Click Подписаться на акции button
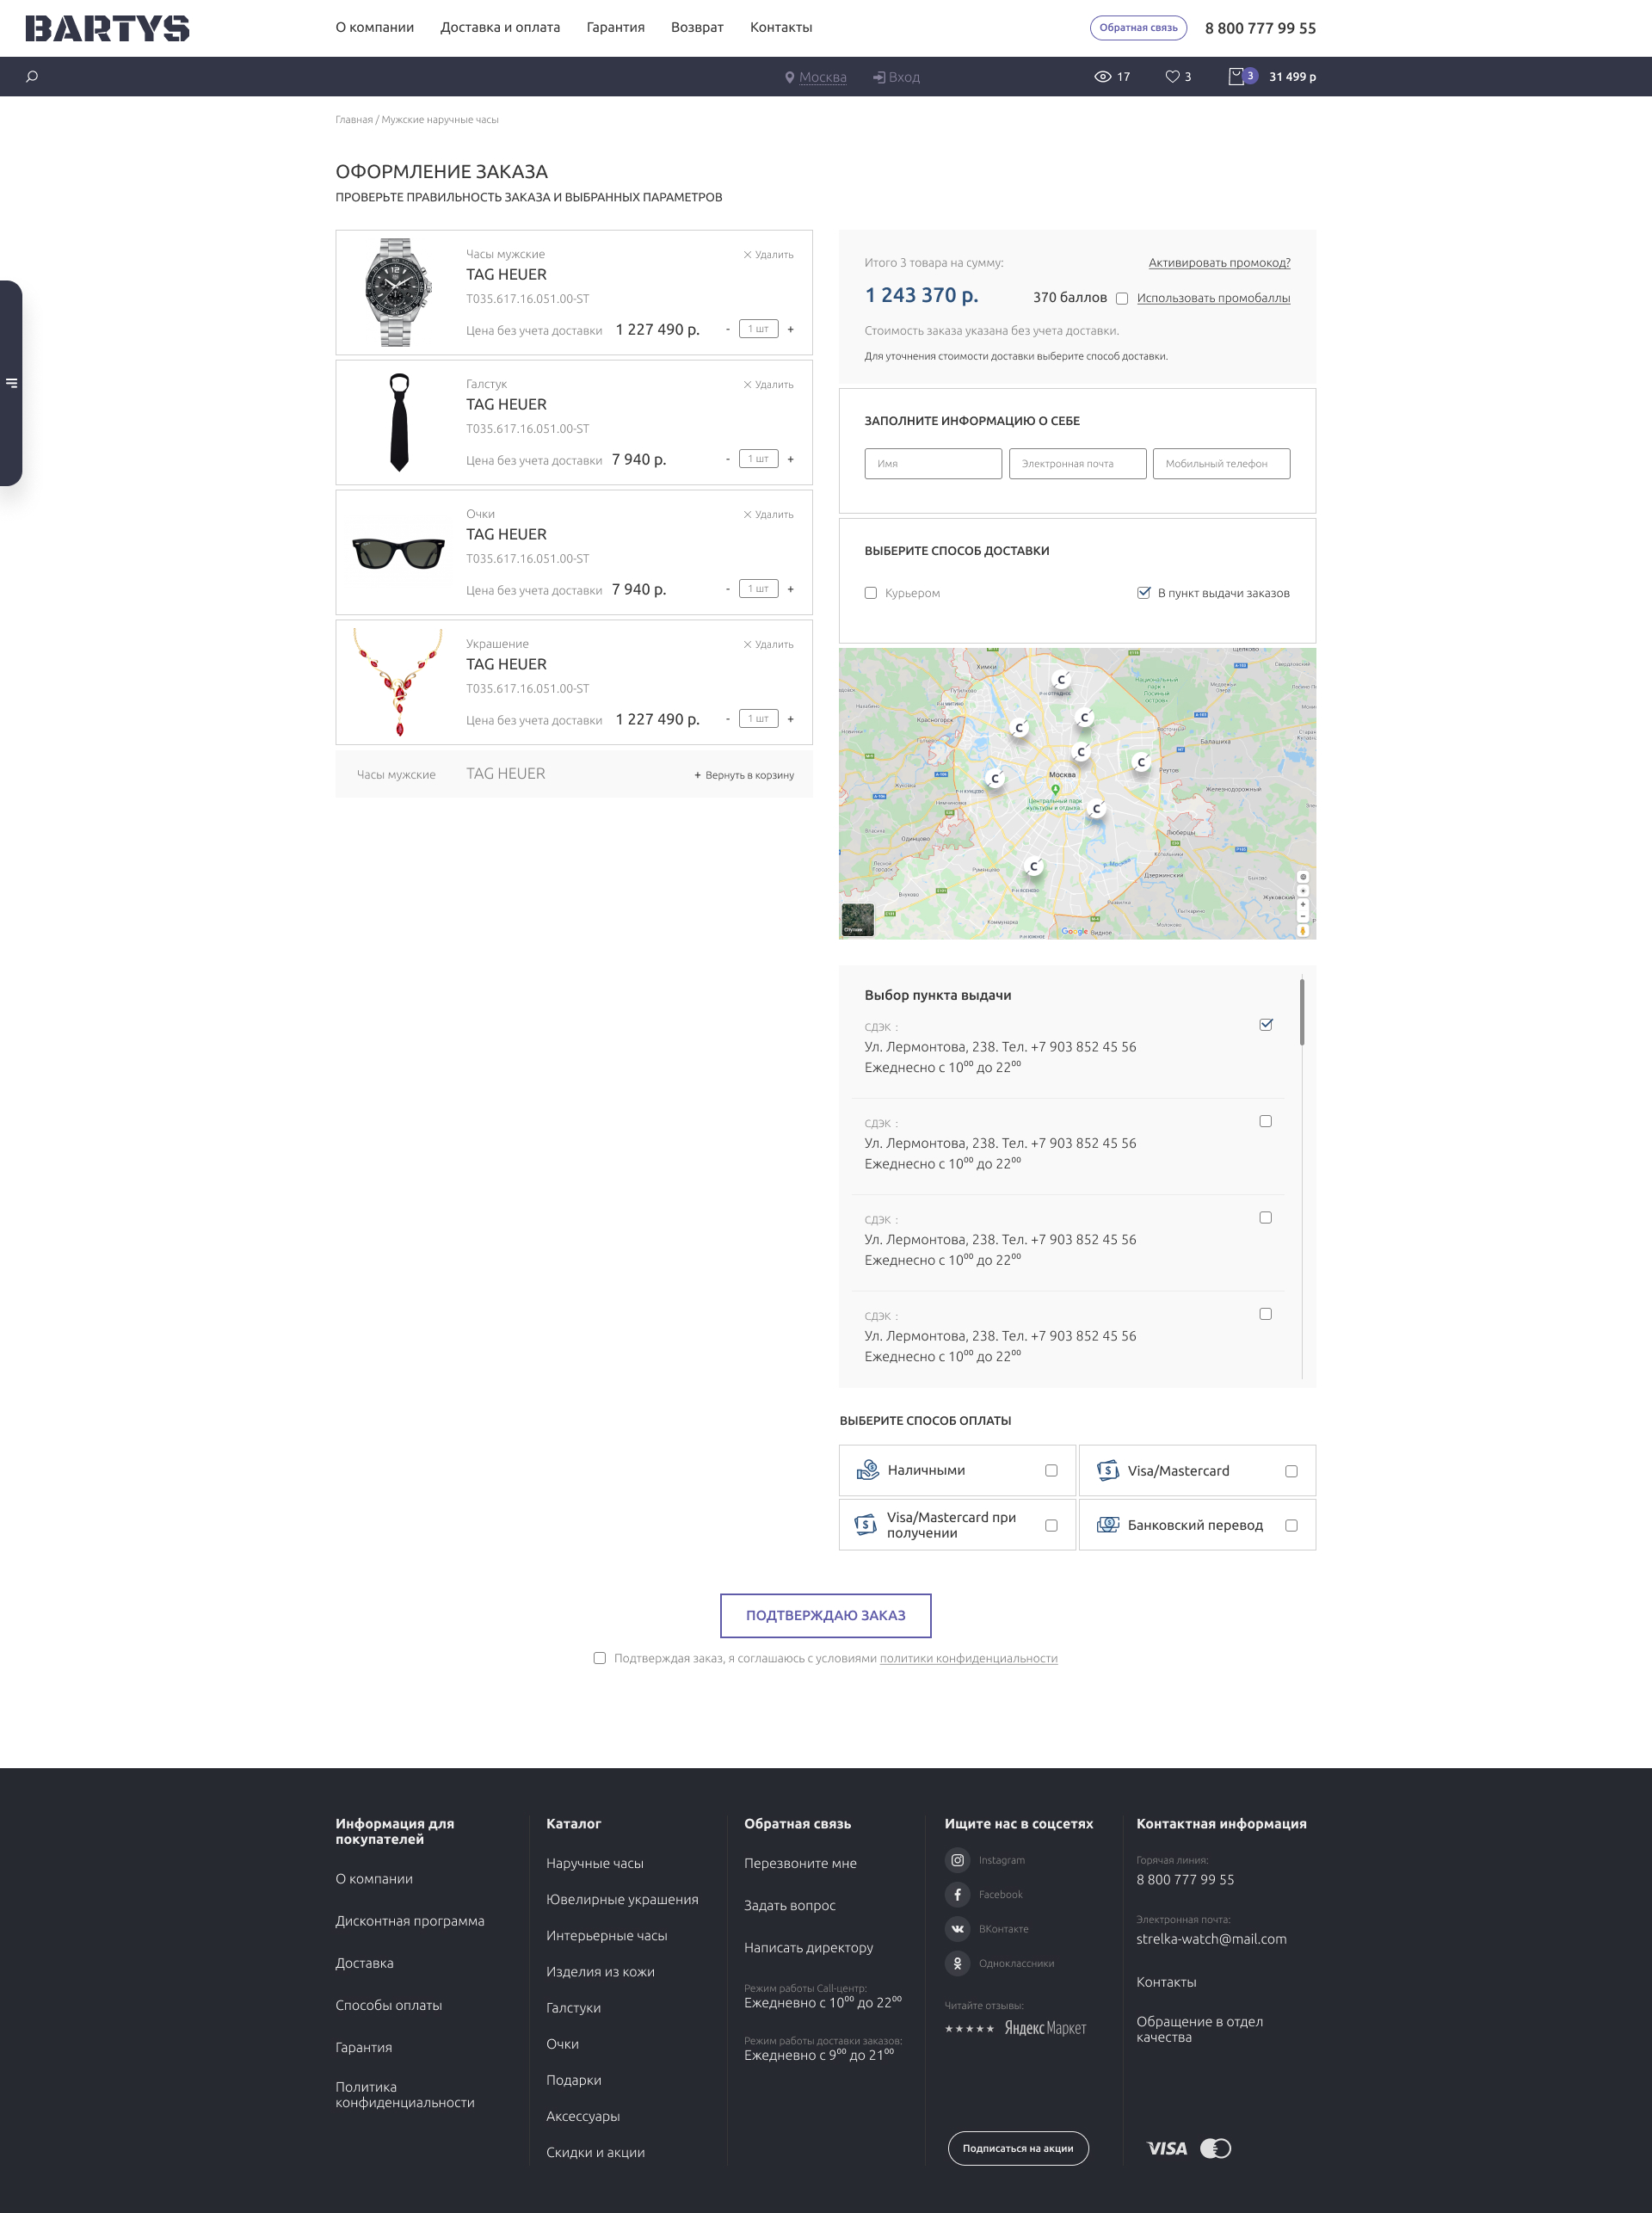The height and width of the screenshot is (2213, 1652). [1018, 2148]
